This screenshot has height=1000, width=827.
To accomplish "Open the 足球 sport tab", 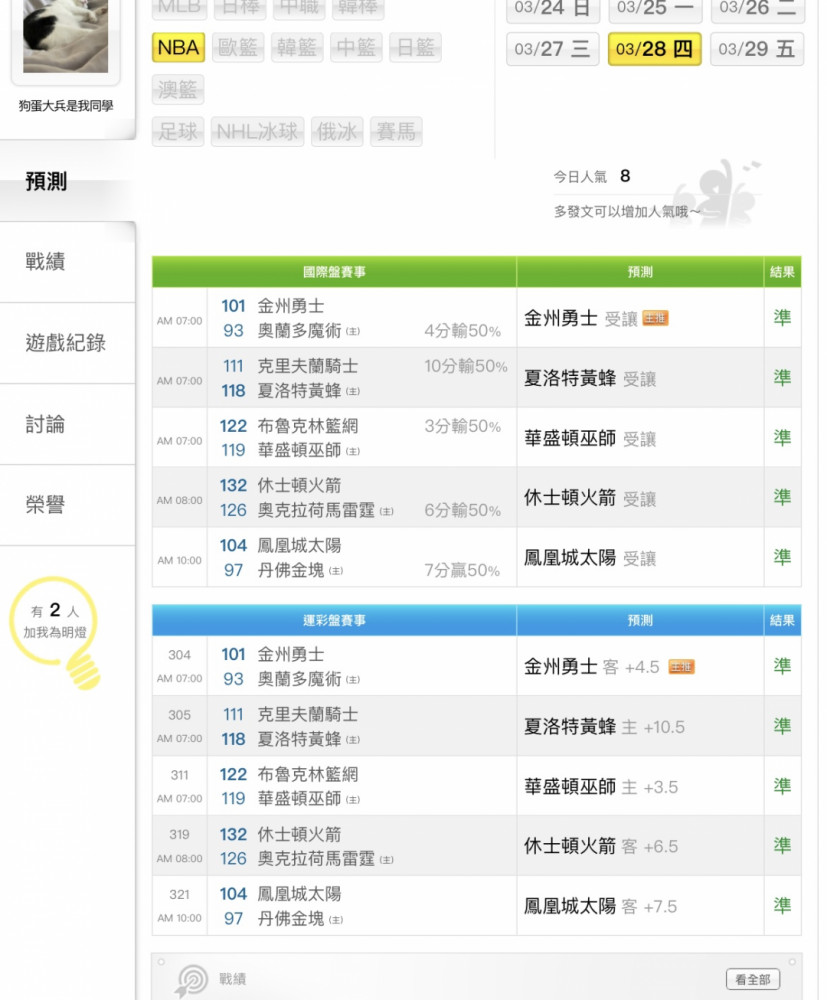I will coord(178,131).
